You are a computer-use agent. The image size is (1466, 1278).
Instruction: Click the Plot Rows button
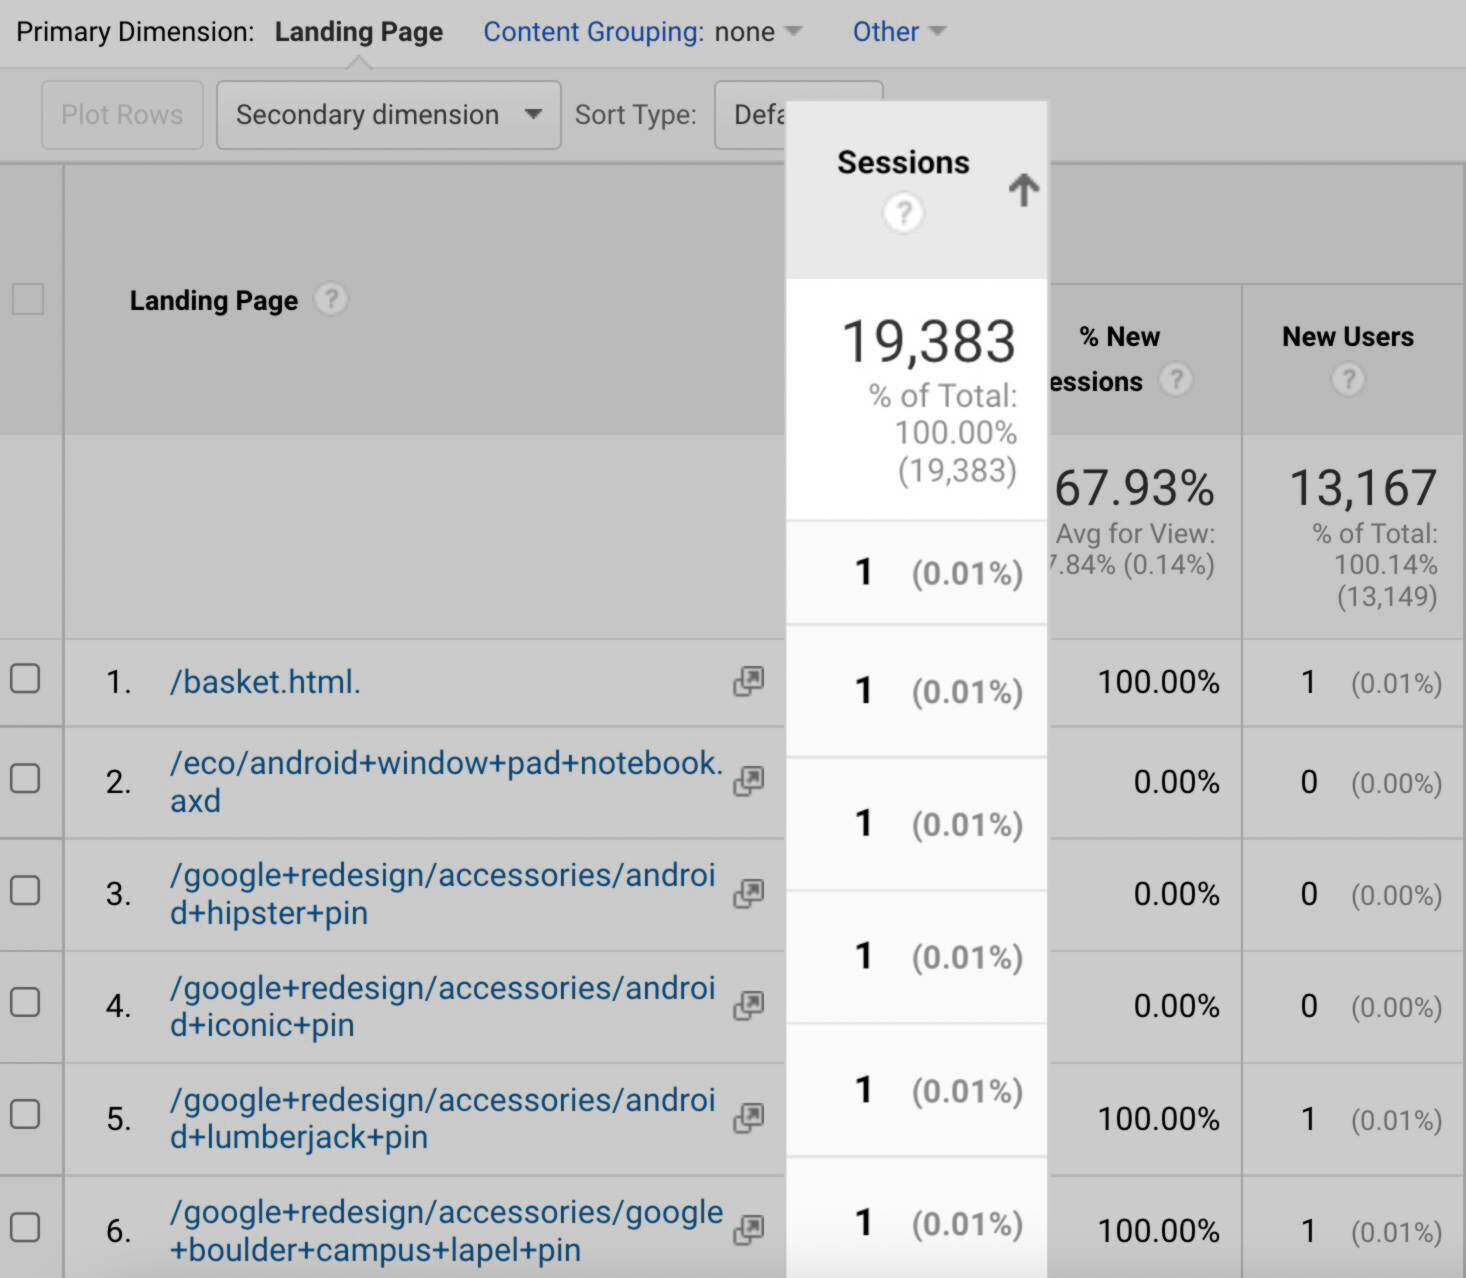[x=122, y=114]
